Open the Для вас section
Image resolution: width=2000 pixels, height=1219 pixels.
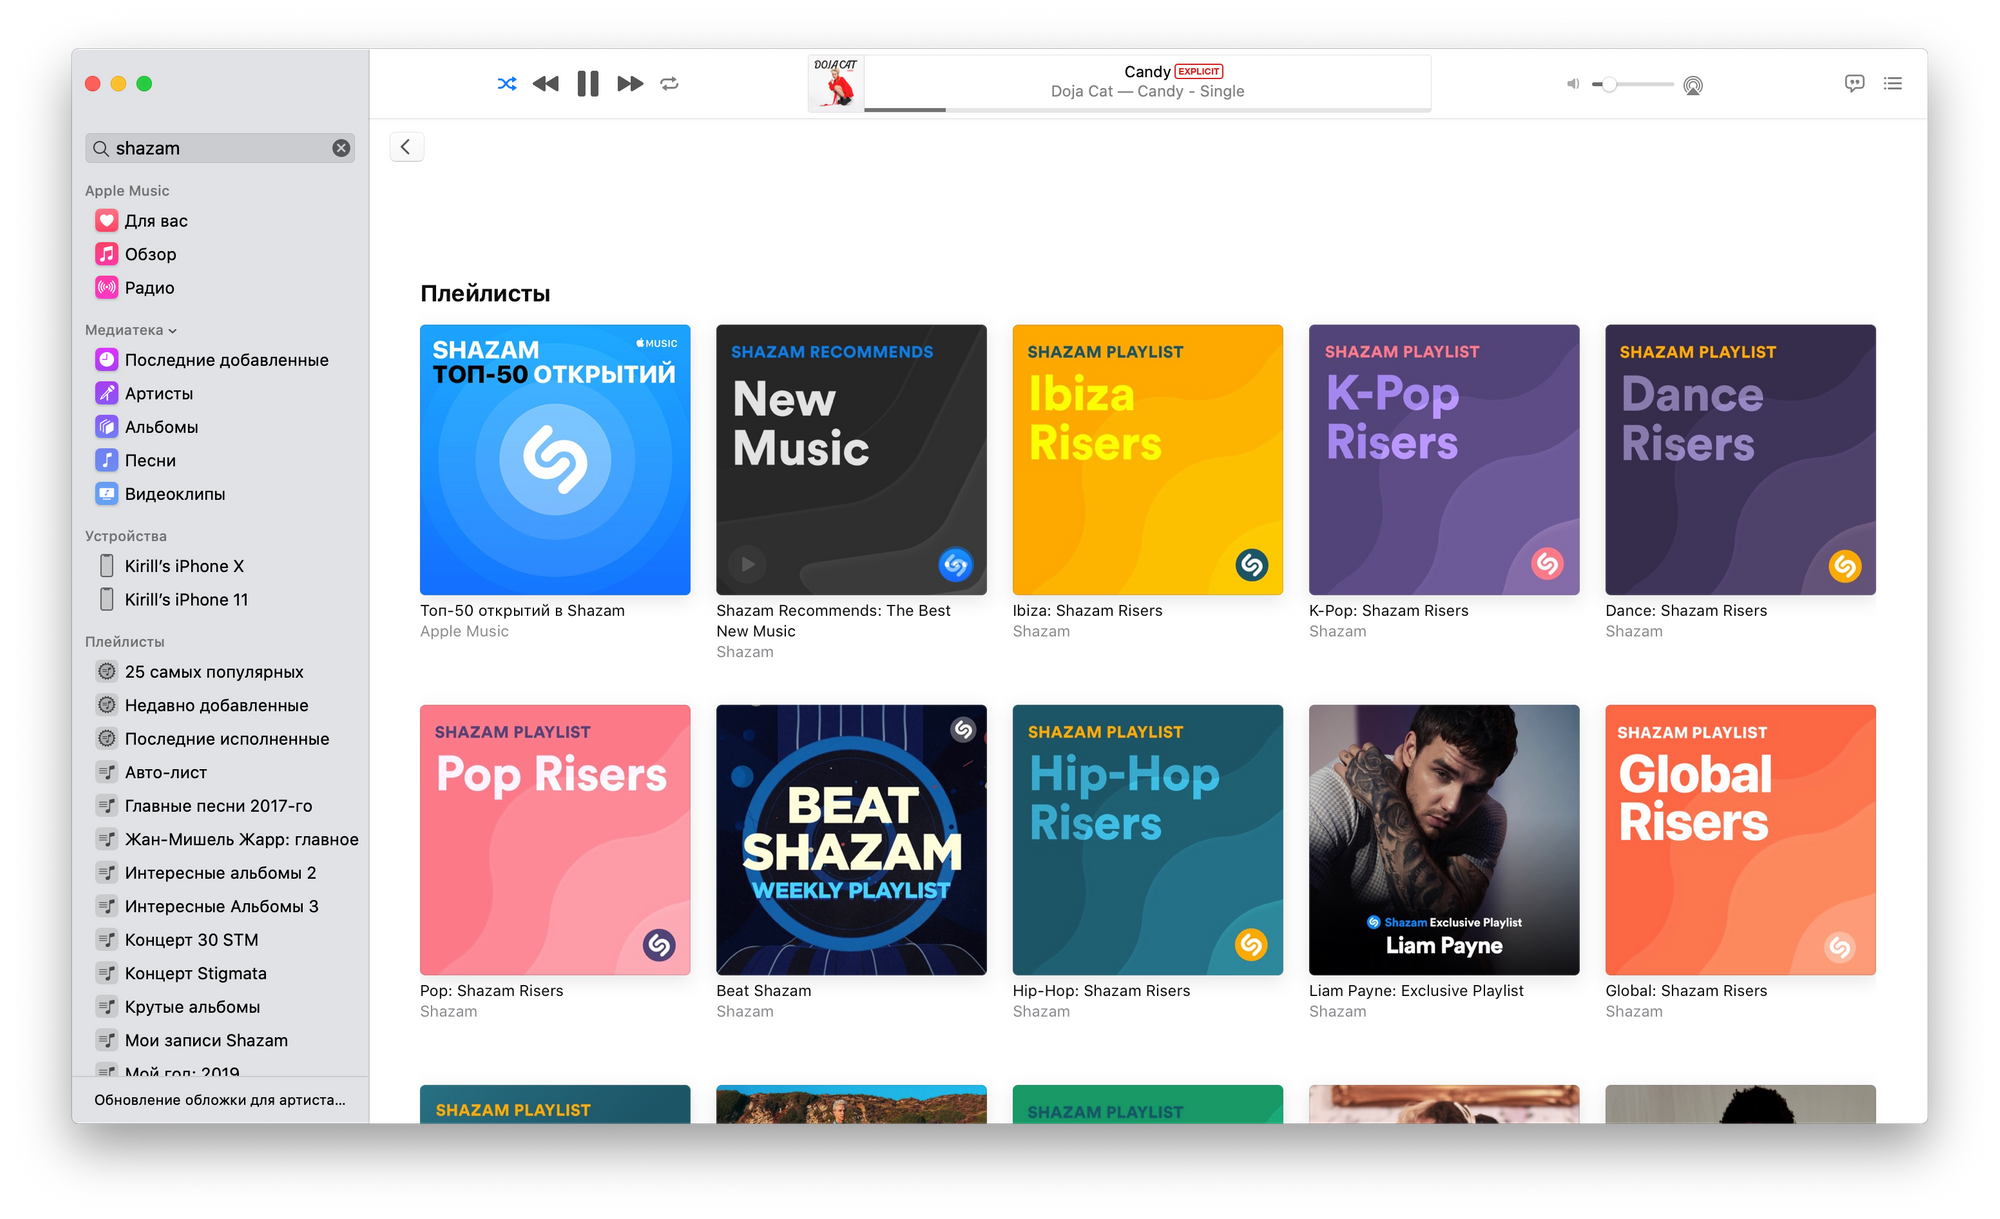(x=156, y=221)
